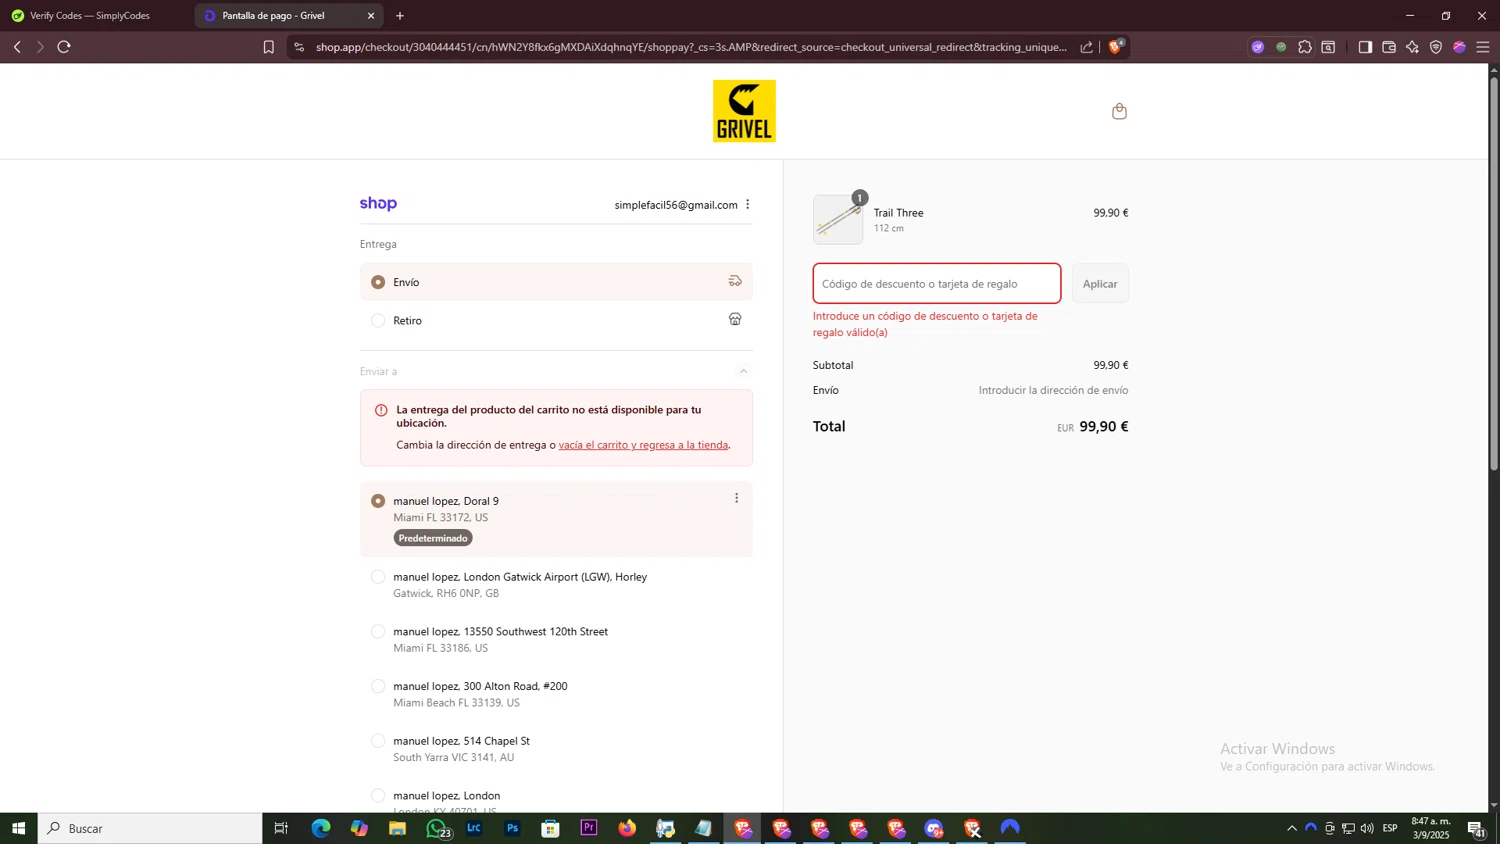Collapse the Enviar a section
The height and width of the screenshot is (844, 1500).
[x=743, y=371]
